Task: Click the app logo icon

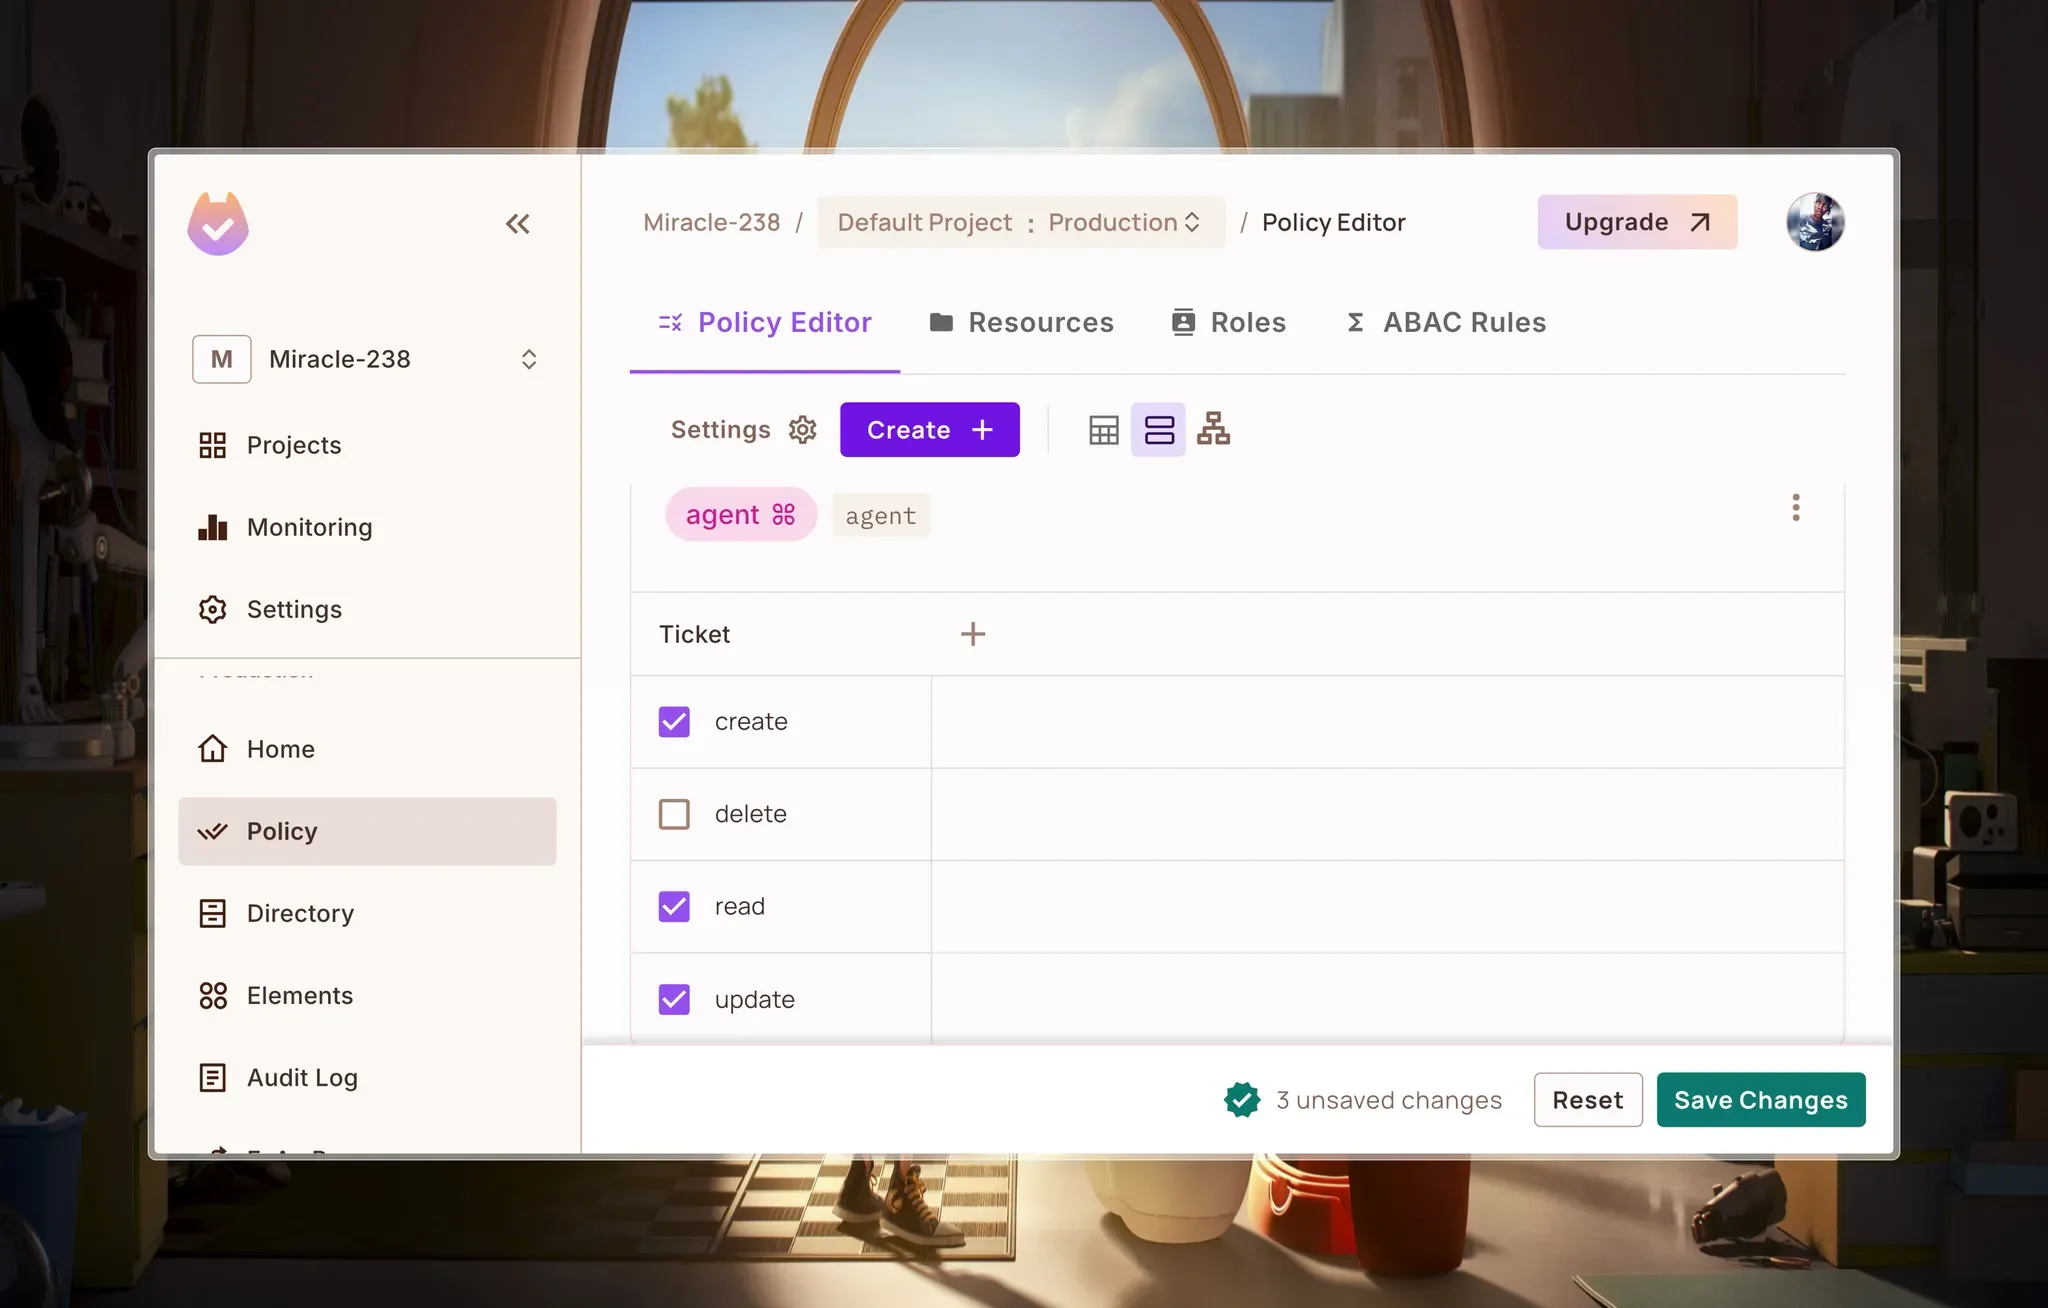Action: [x=218, y=224]
